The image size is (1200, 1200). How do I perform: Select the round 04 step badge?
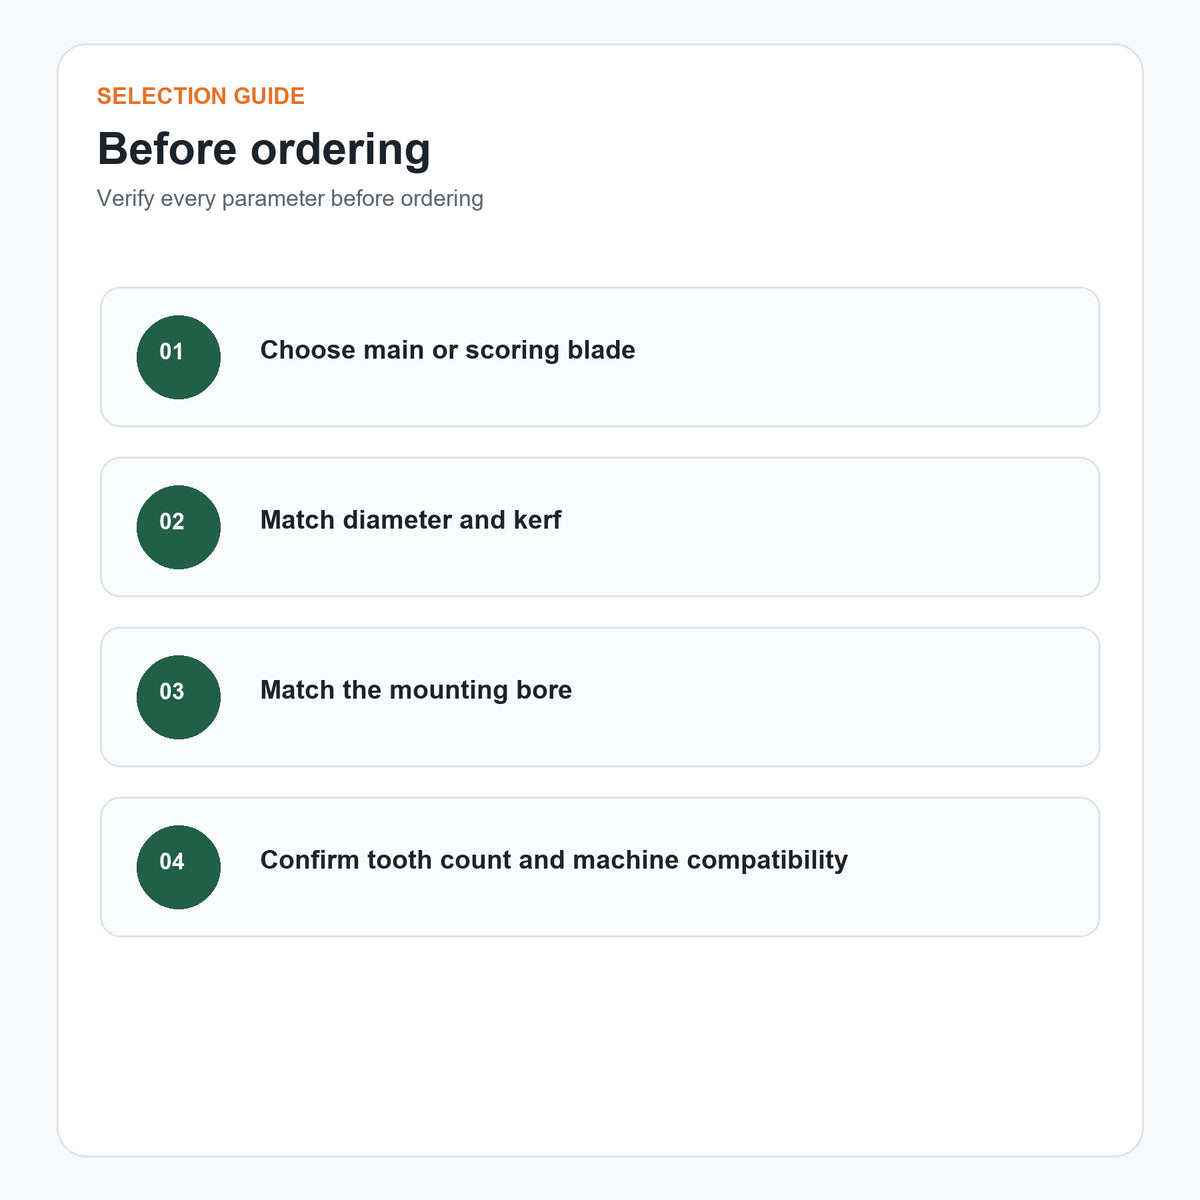coord(178,867)
